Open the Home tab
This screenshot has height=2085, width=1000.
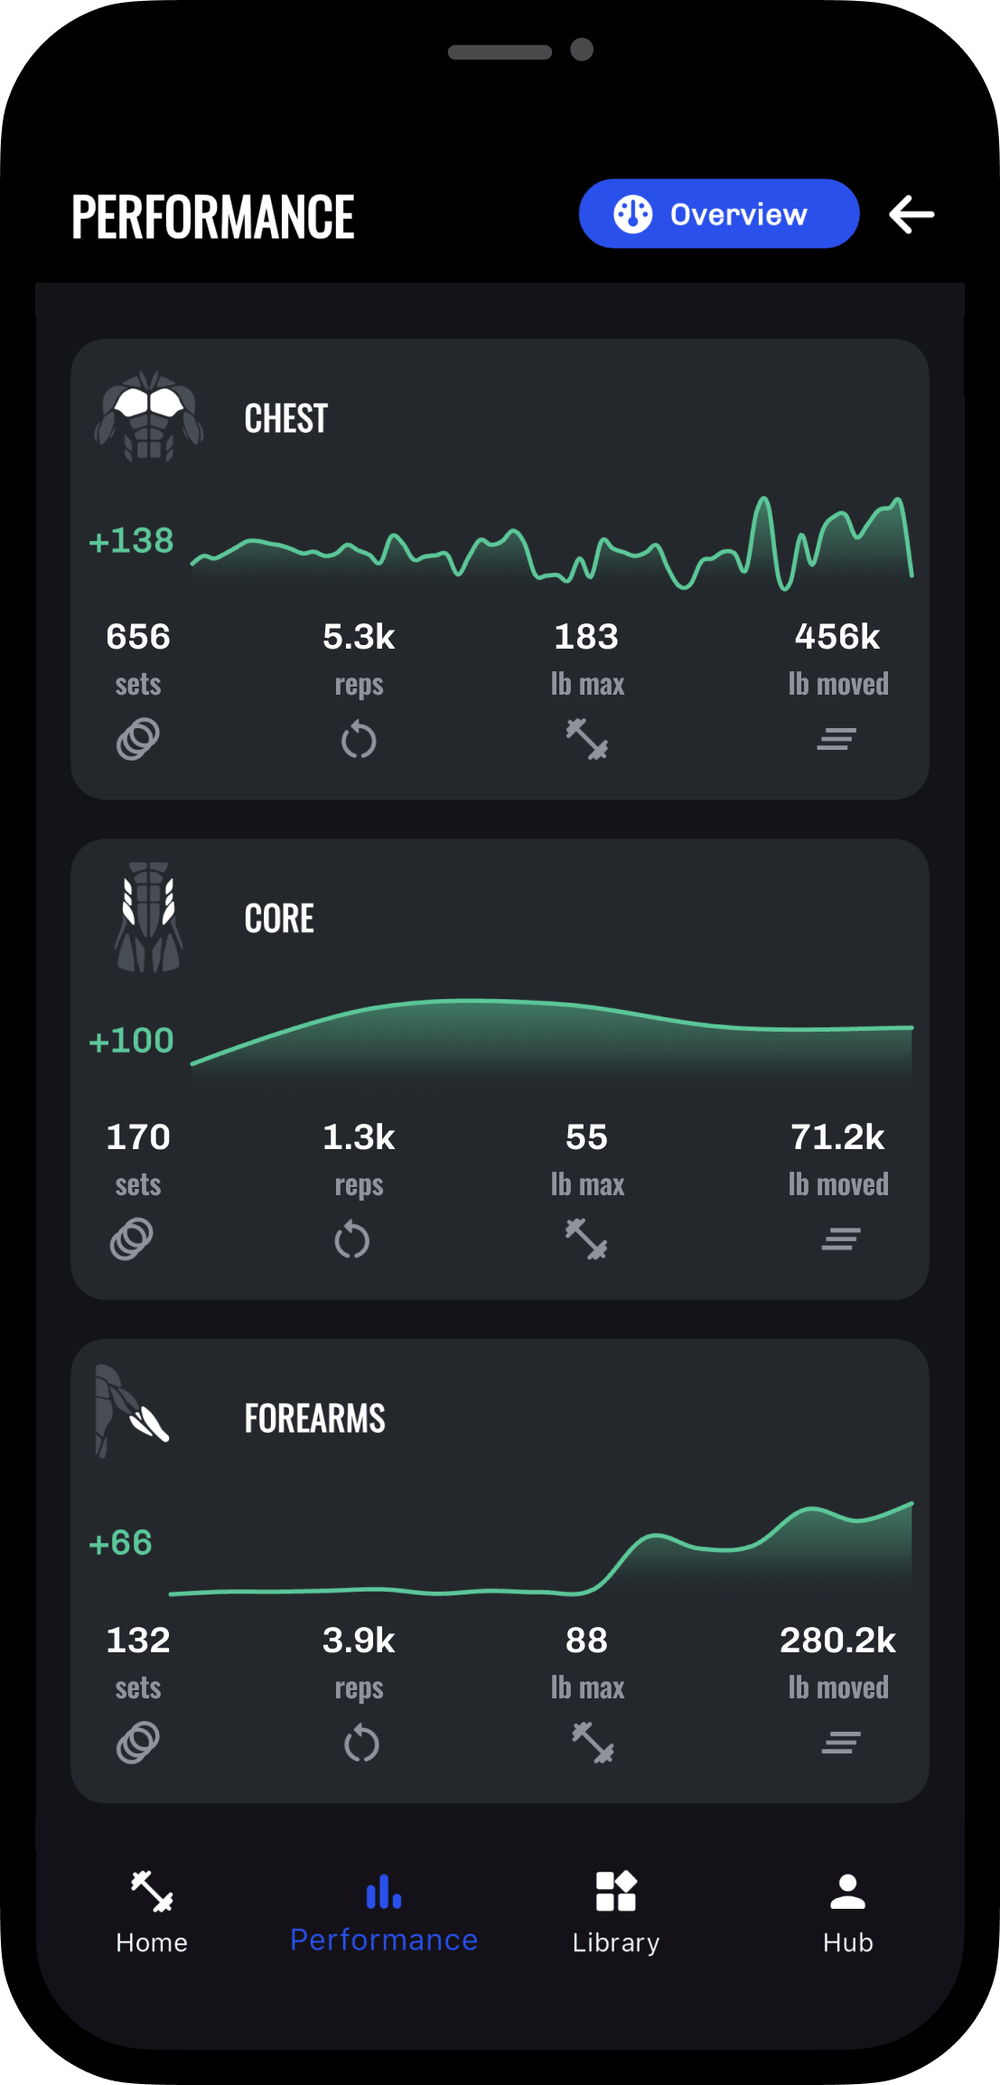[x=152, y=1912]
